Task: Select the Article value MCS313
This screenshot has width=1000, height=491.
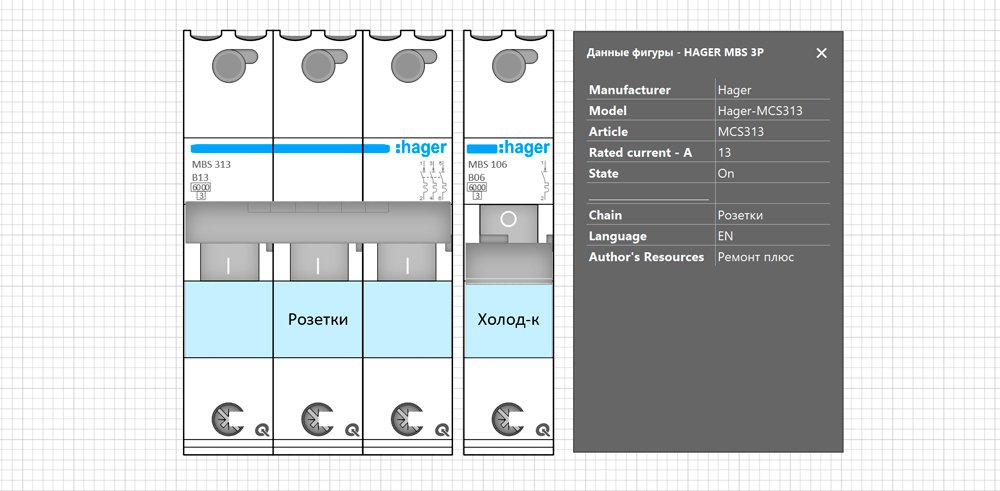Action: [x=740, y=132]
